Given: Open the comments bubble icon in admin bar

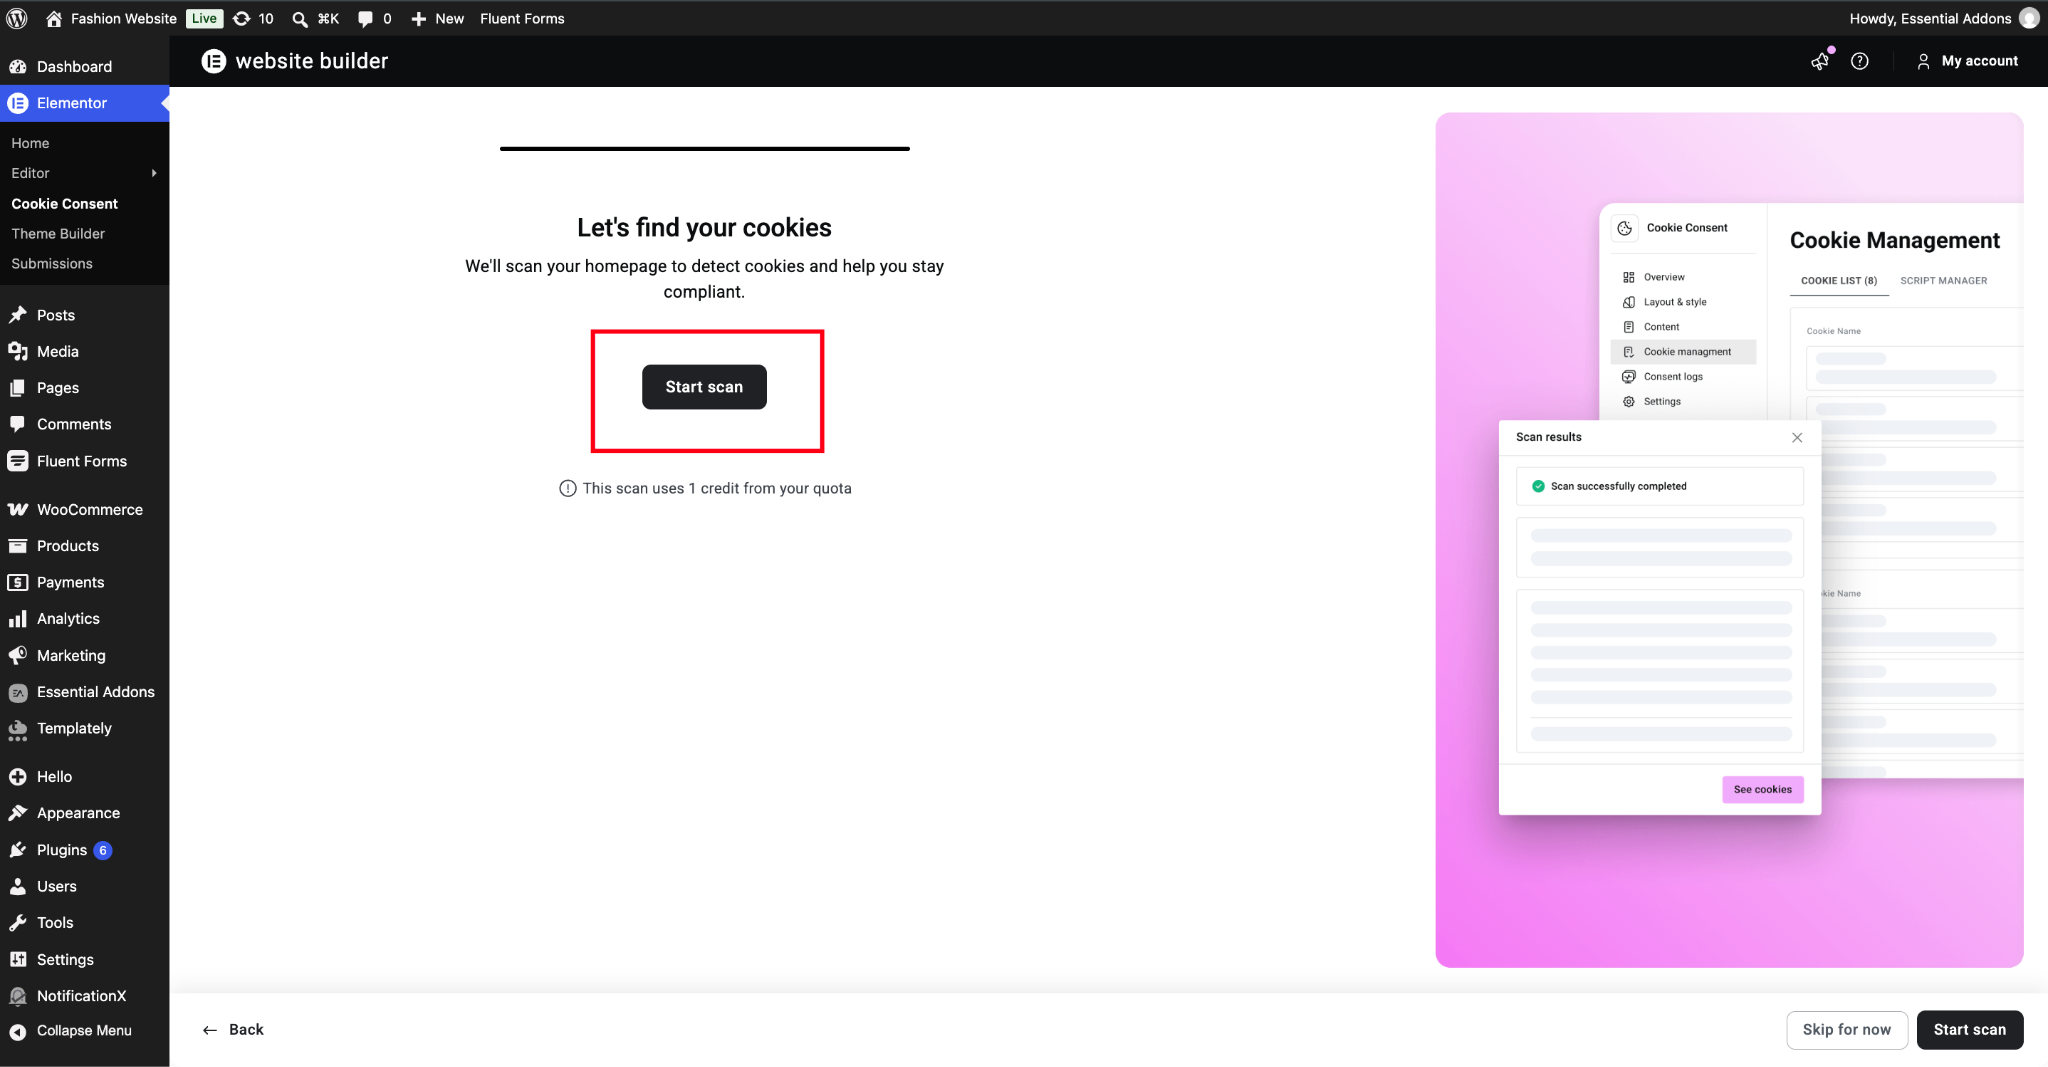Looking at the screenshot, I should [374, 18].
